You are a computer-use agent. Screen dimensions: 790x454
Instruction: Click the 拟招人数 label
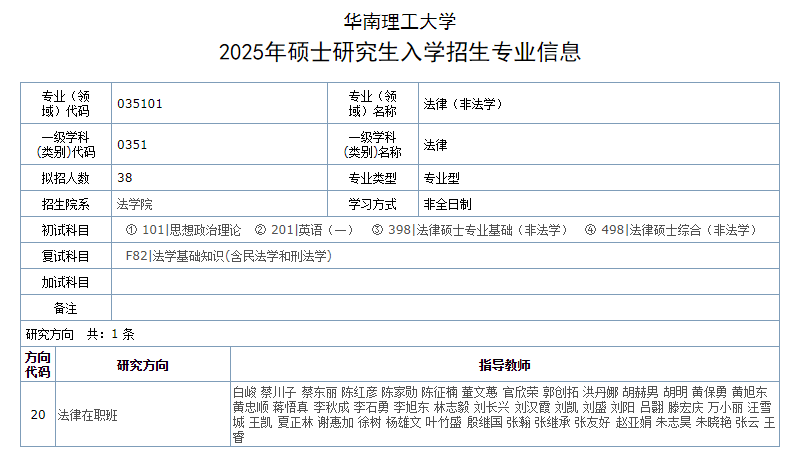[65, 178]
